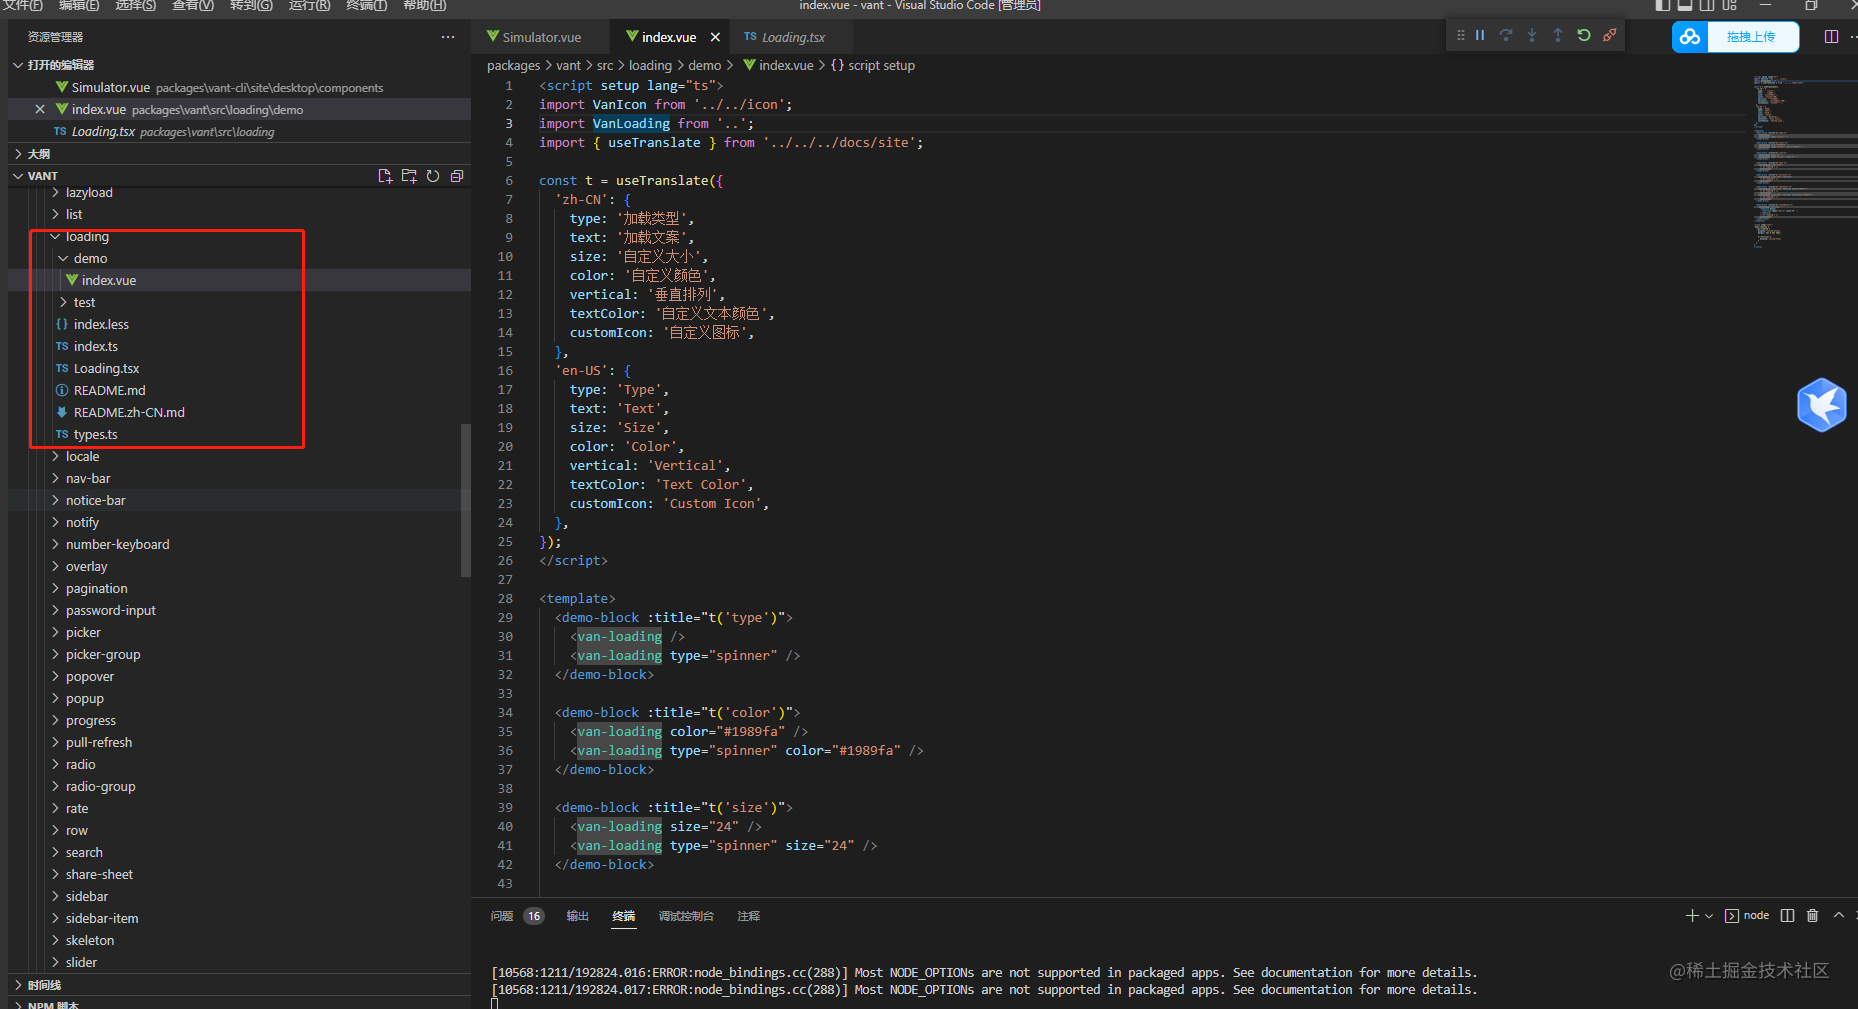Maximize terminal panel with the up chevron
Screen dimensions: 1858x1009
(1838, 916)
